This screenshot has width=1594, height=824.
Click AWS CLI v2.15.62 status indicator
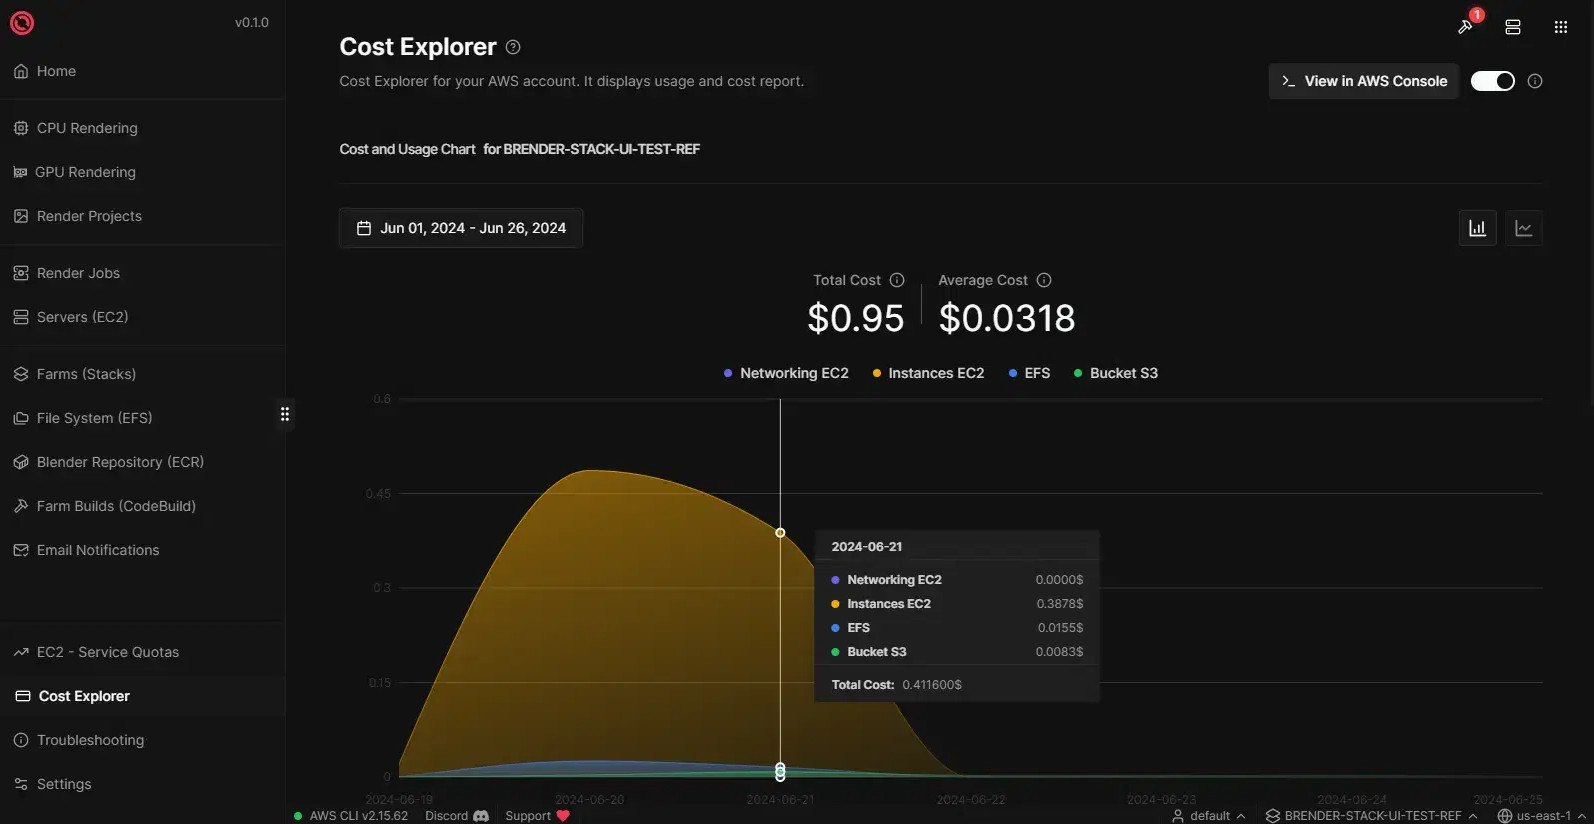click(351, 816)
